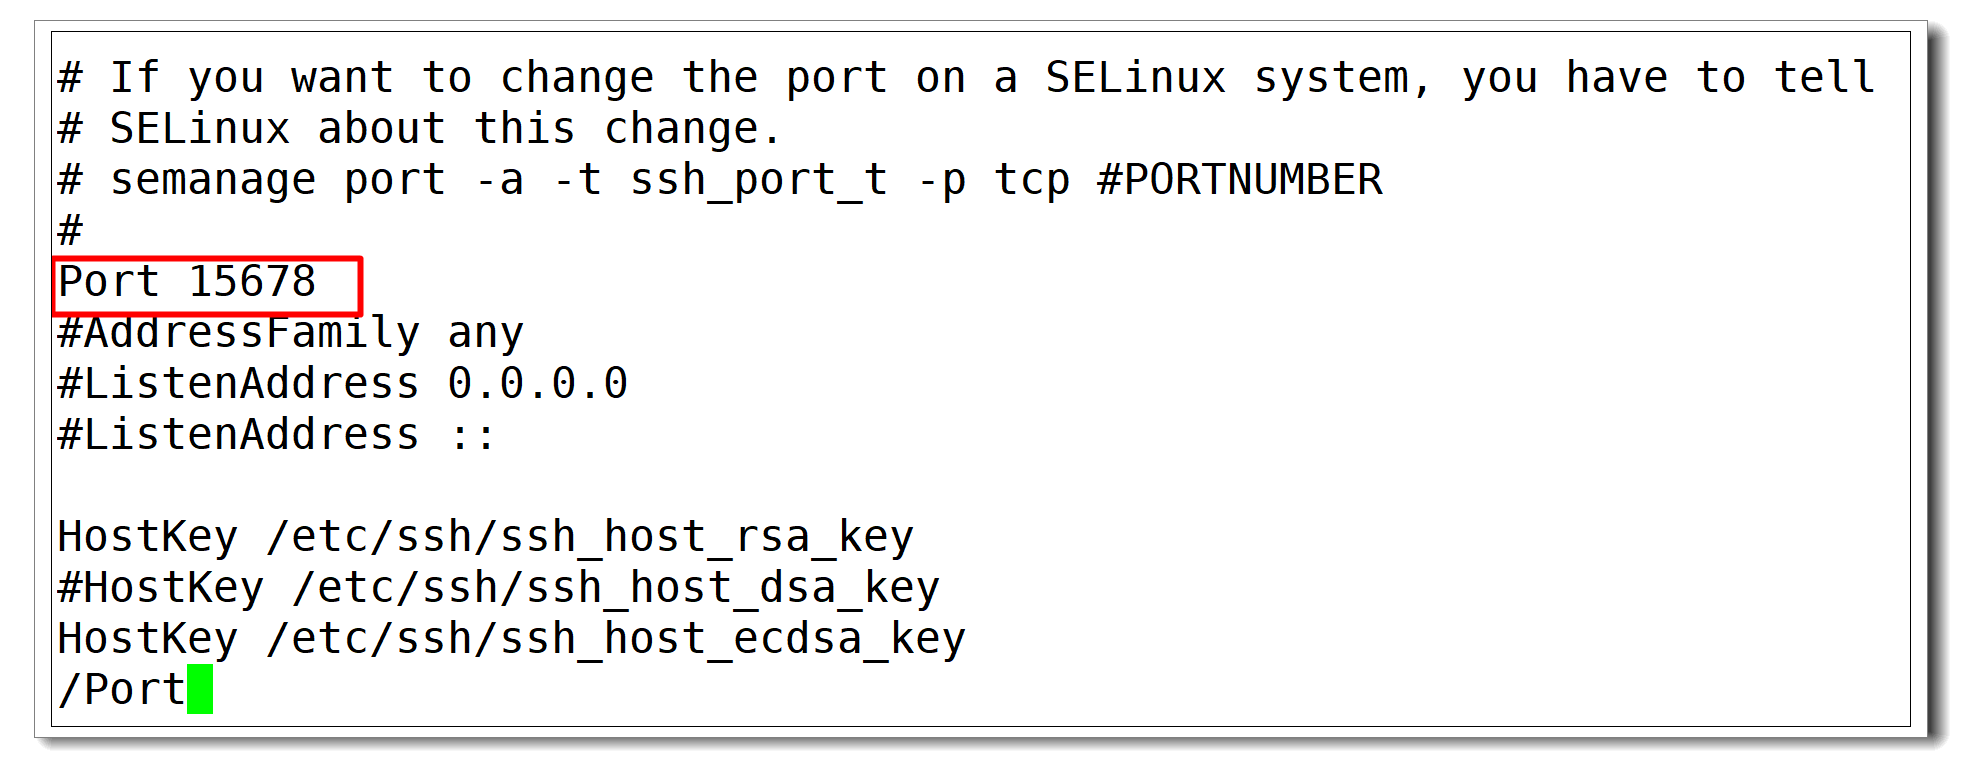Click the semanage port command comment
Image resolution: width=1962 pixels, height=758 pixels.
[x=720, y=181]
